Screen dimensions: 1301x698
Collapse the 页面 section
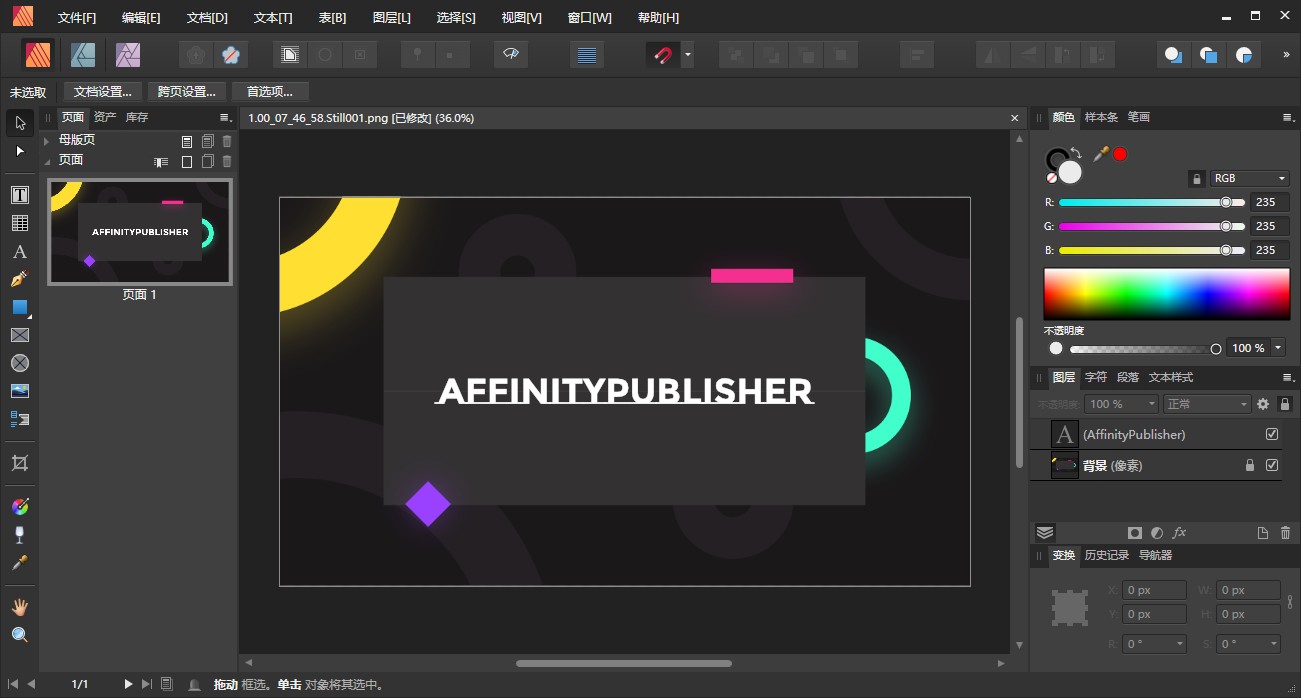click(46, 160)
